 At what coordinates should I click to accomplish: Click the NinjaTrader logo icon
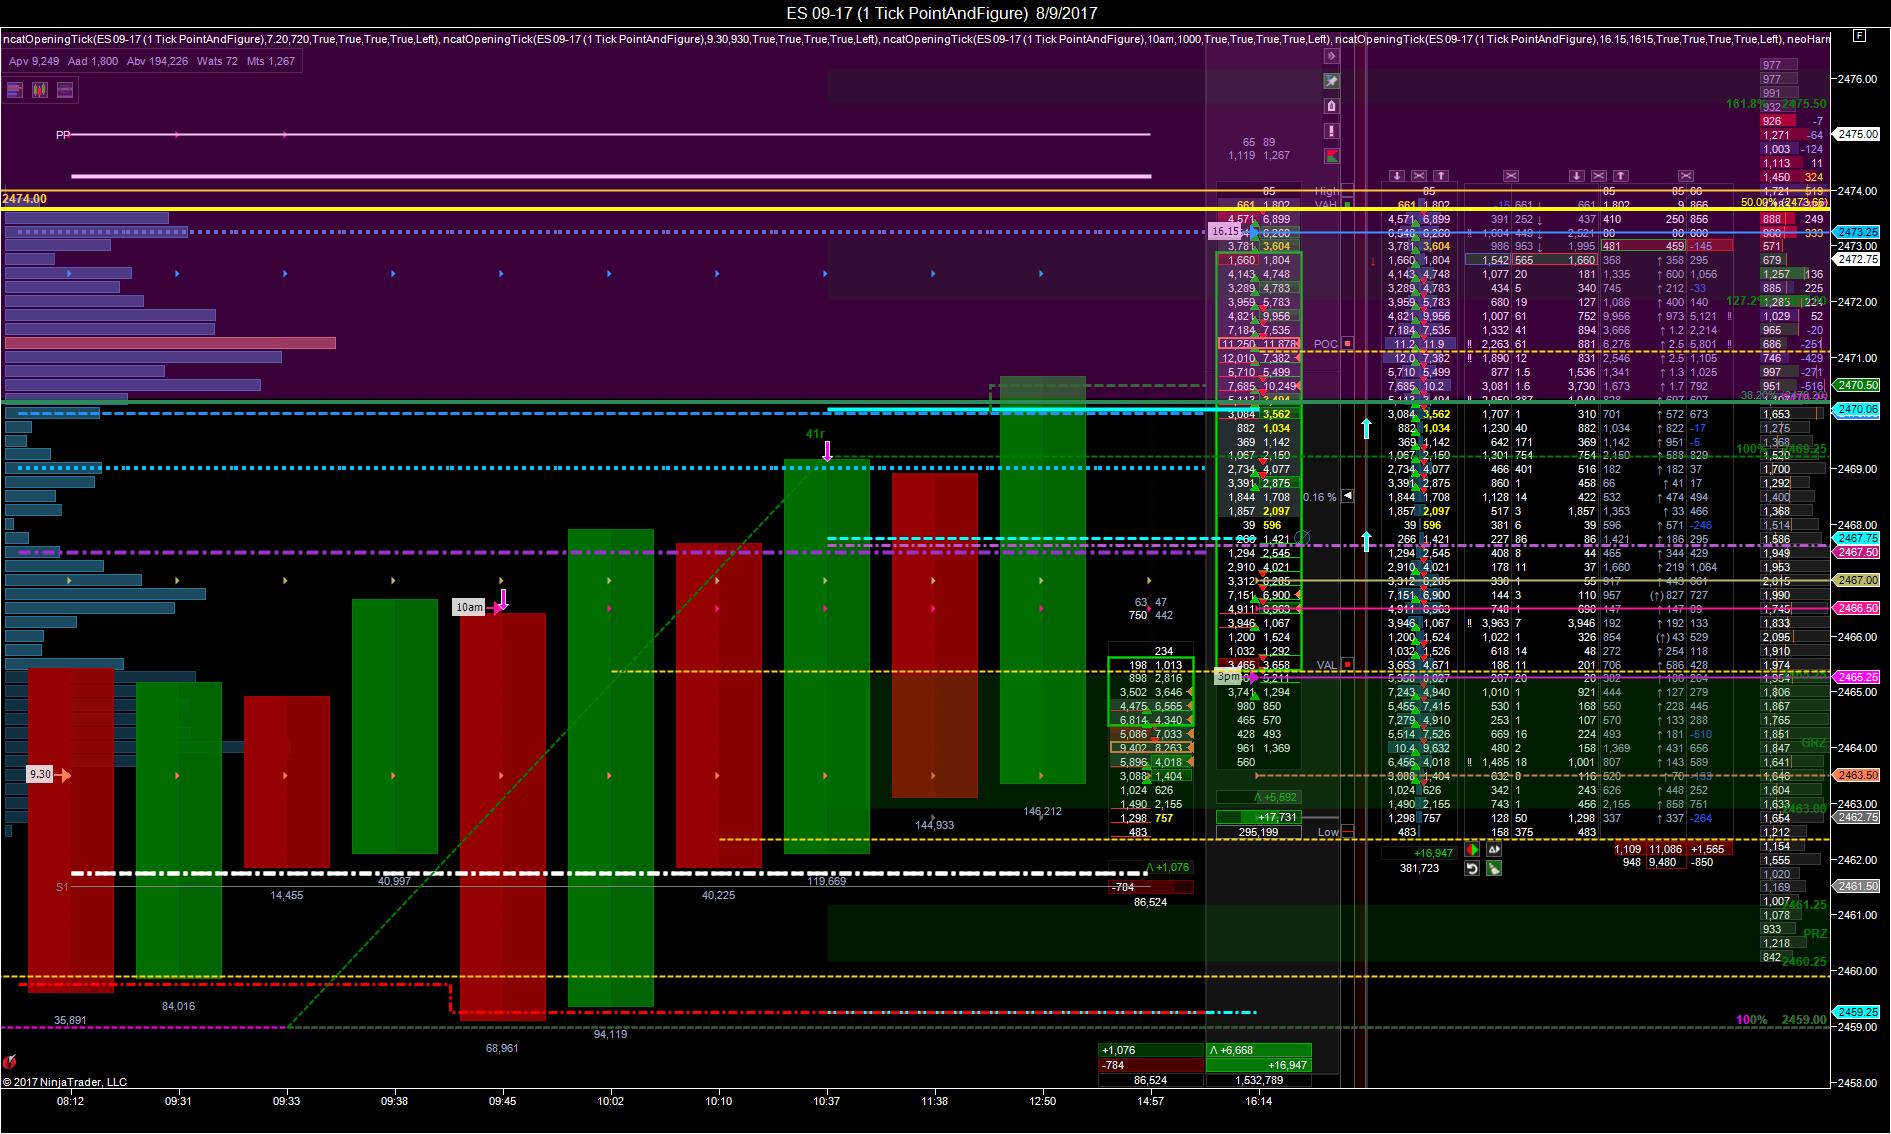pos(10,1062)
